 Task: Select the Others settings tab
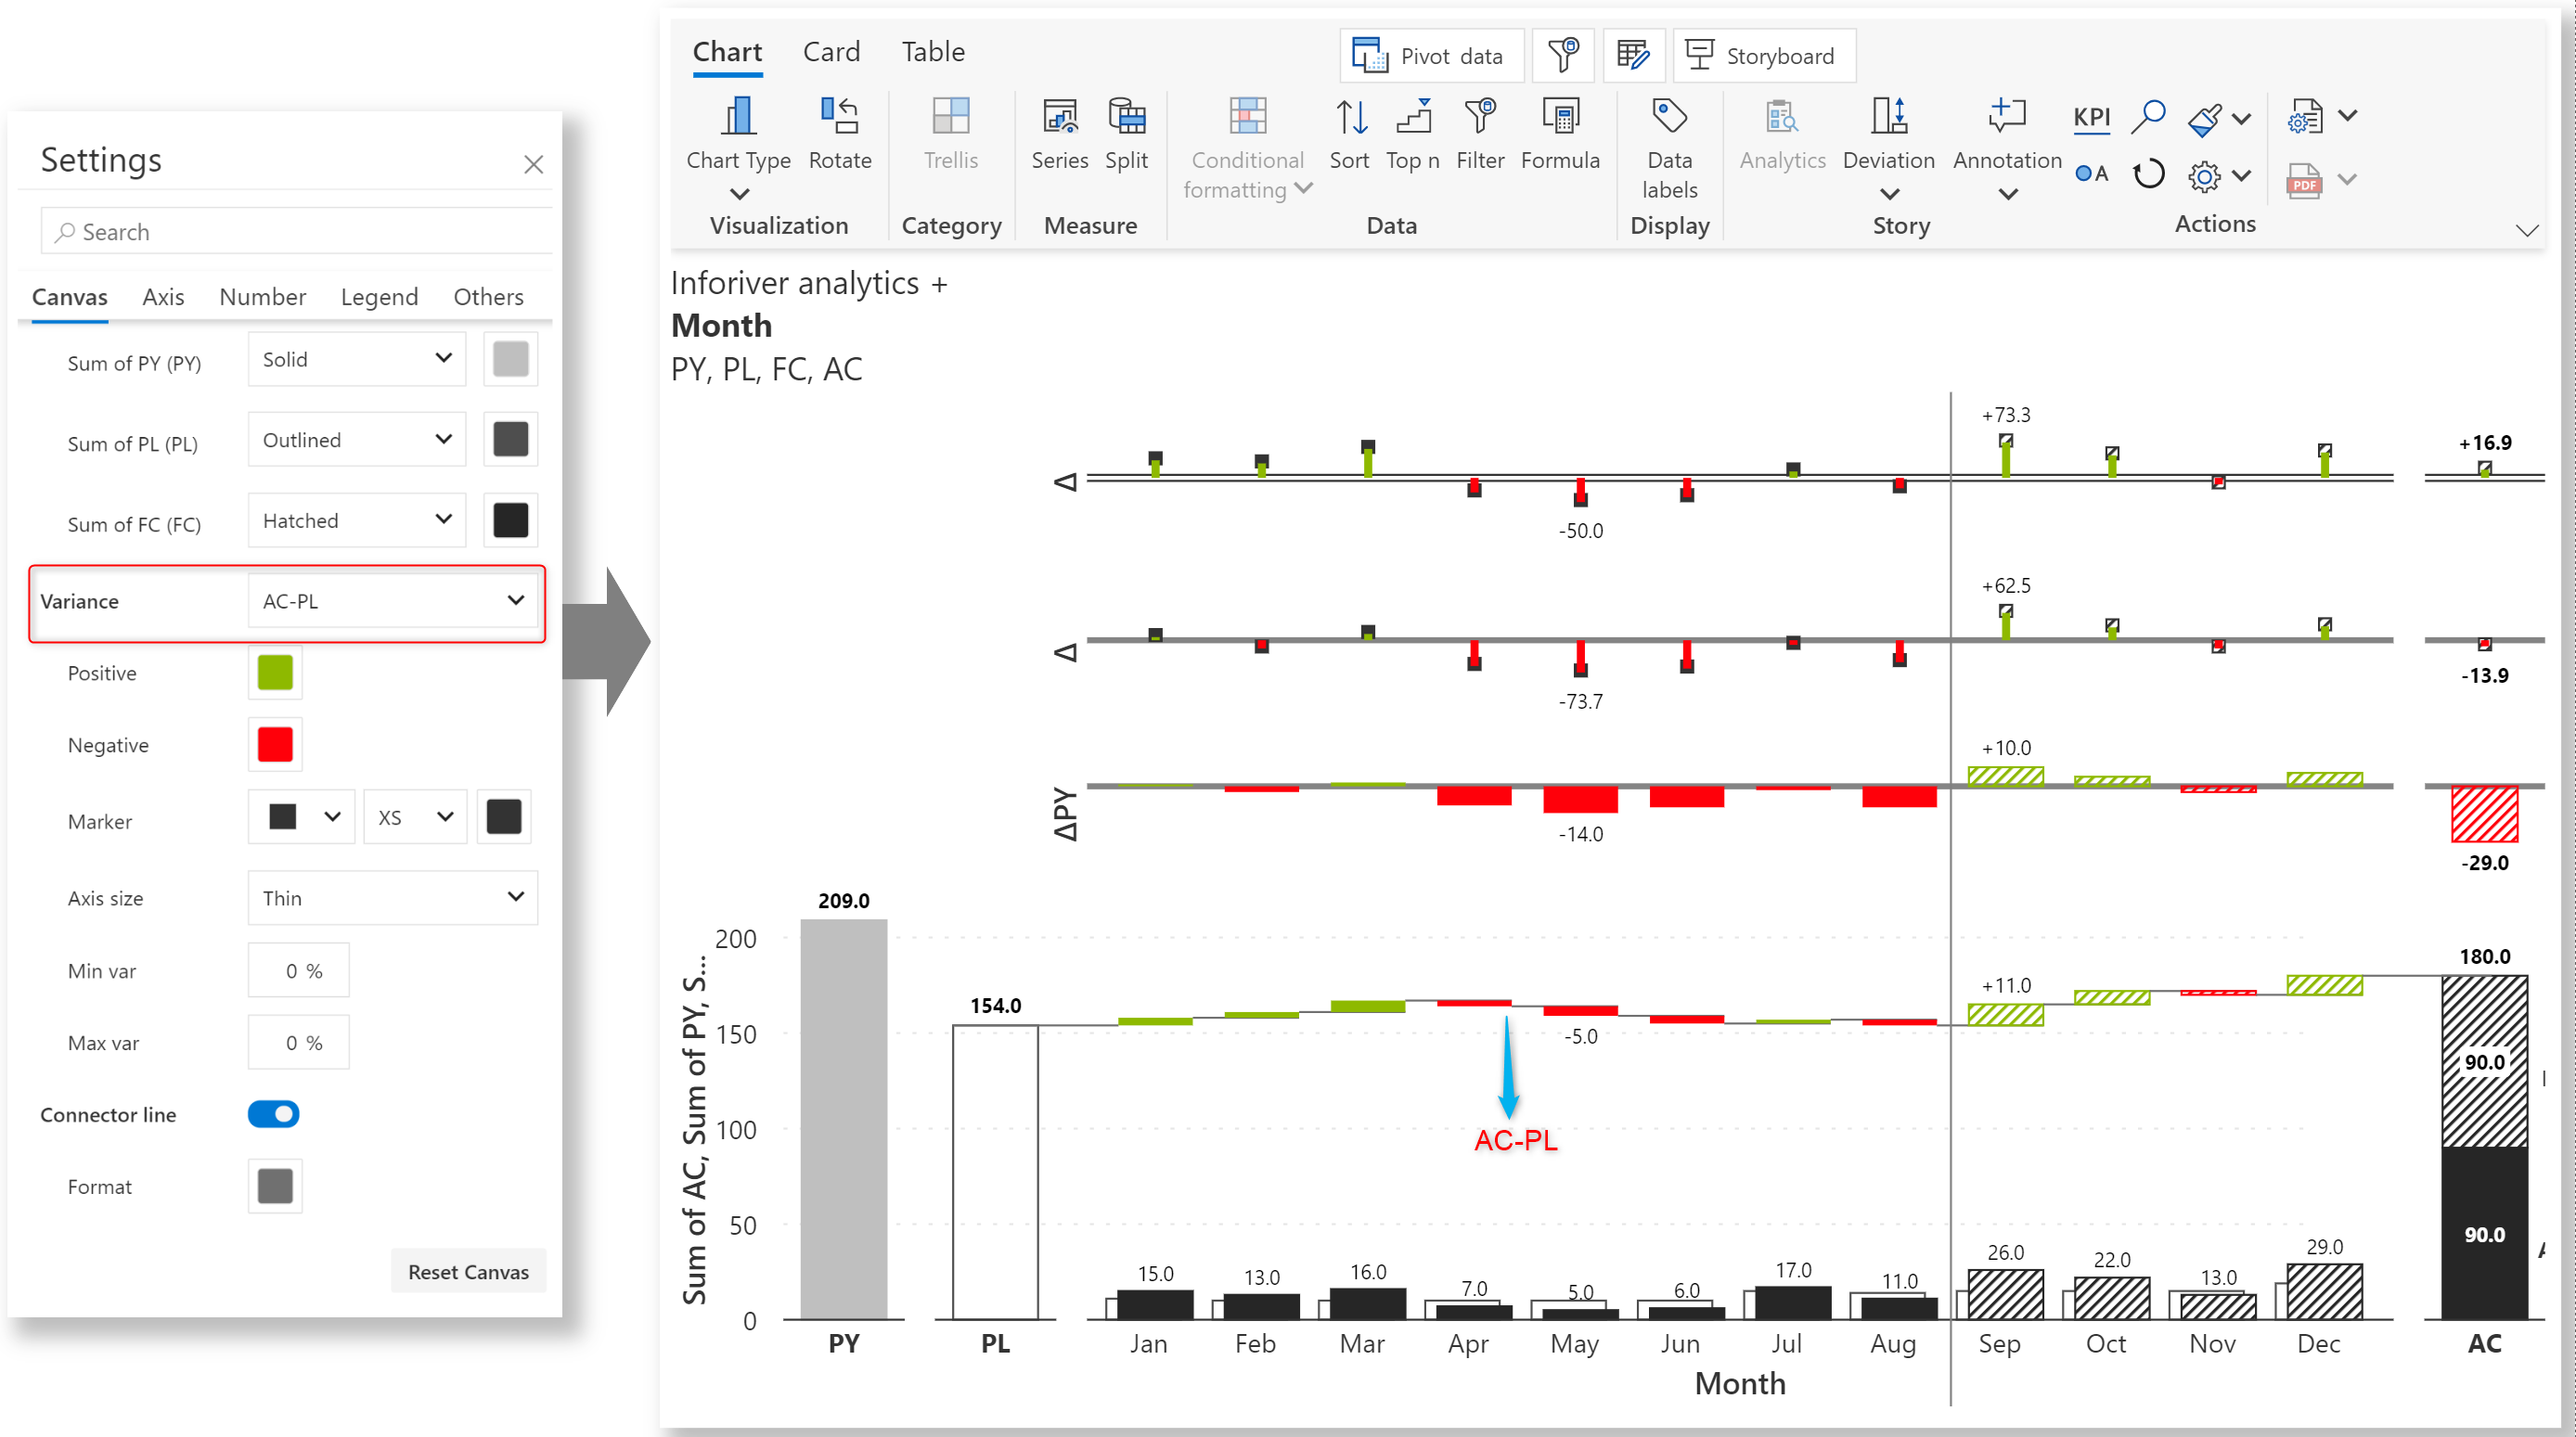point(488,297)
